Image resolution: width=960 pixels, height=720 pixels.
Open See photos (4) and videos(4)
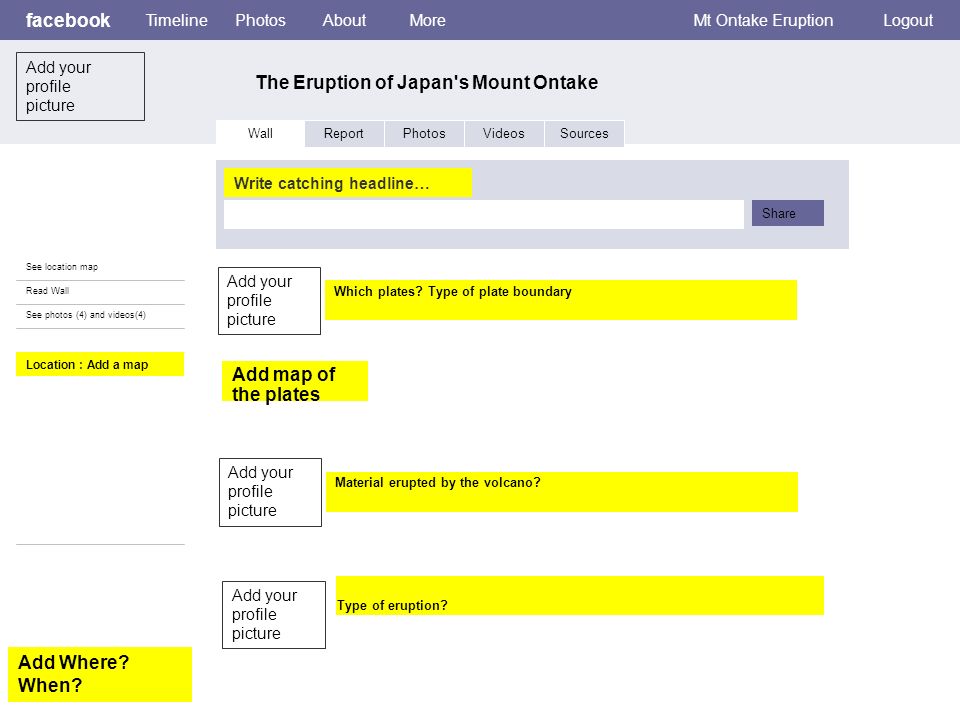coord(86,315)
